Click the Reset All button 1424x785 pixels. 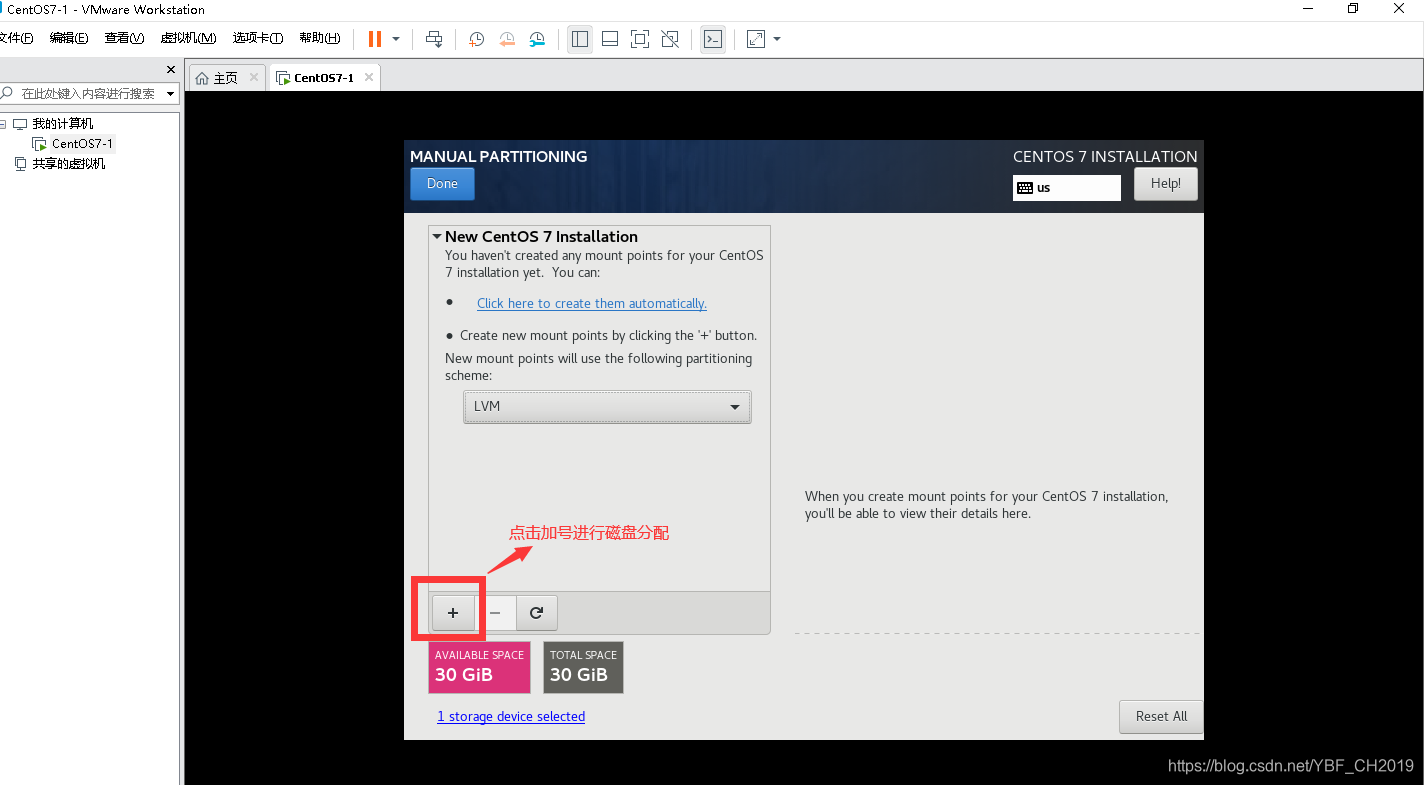point(1161,716)
